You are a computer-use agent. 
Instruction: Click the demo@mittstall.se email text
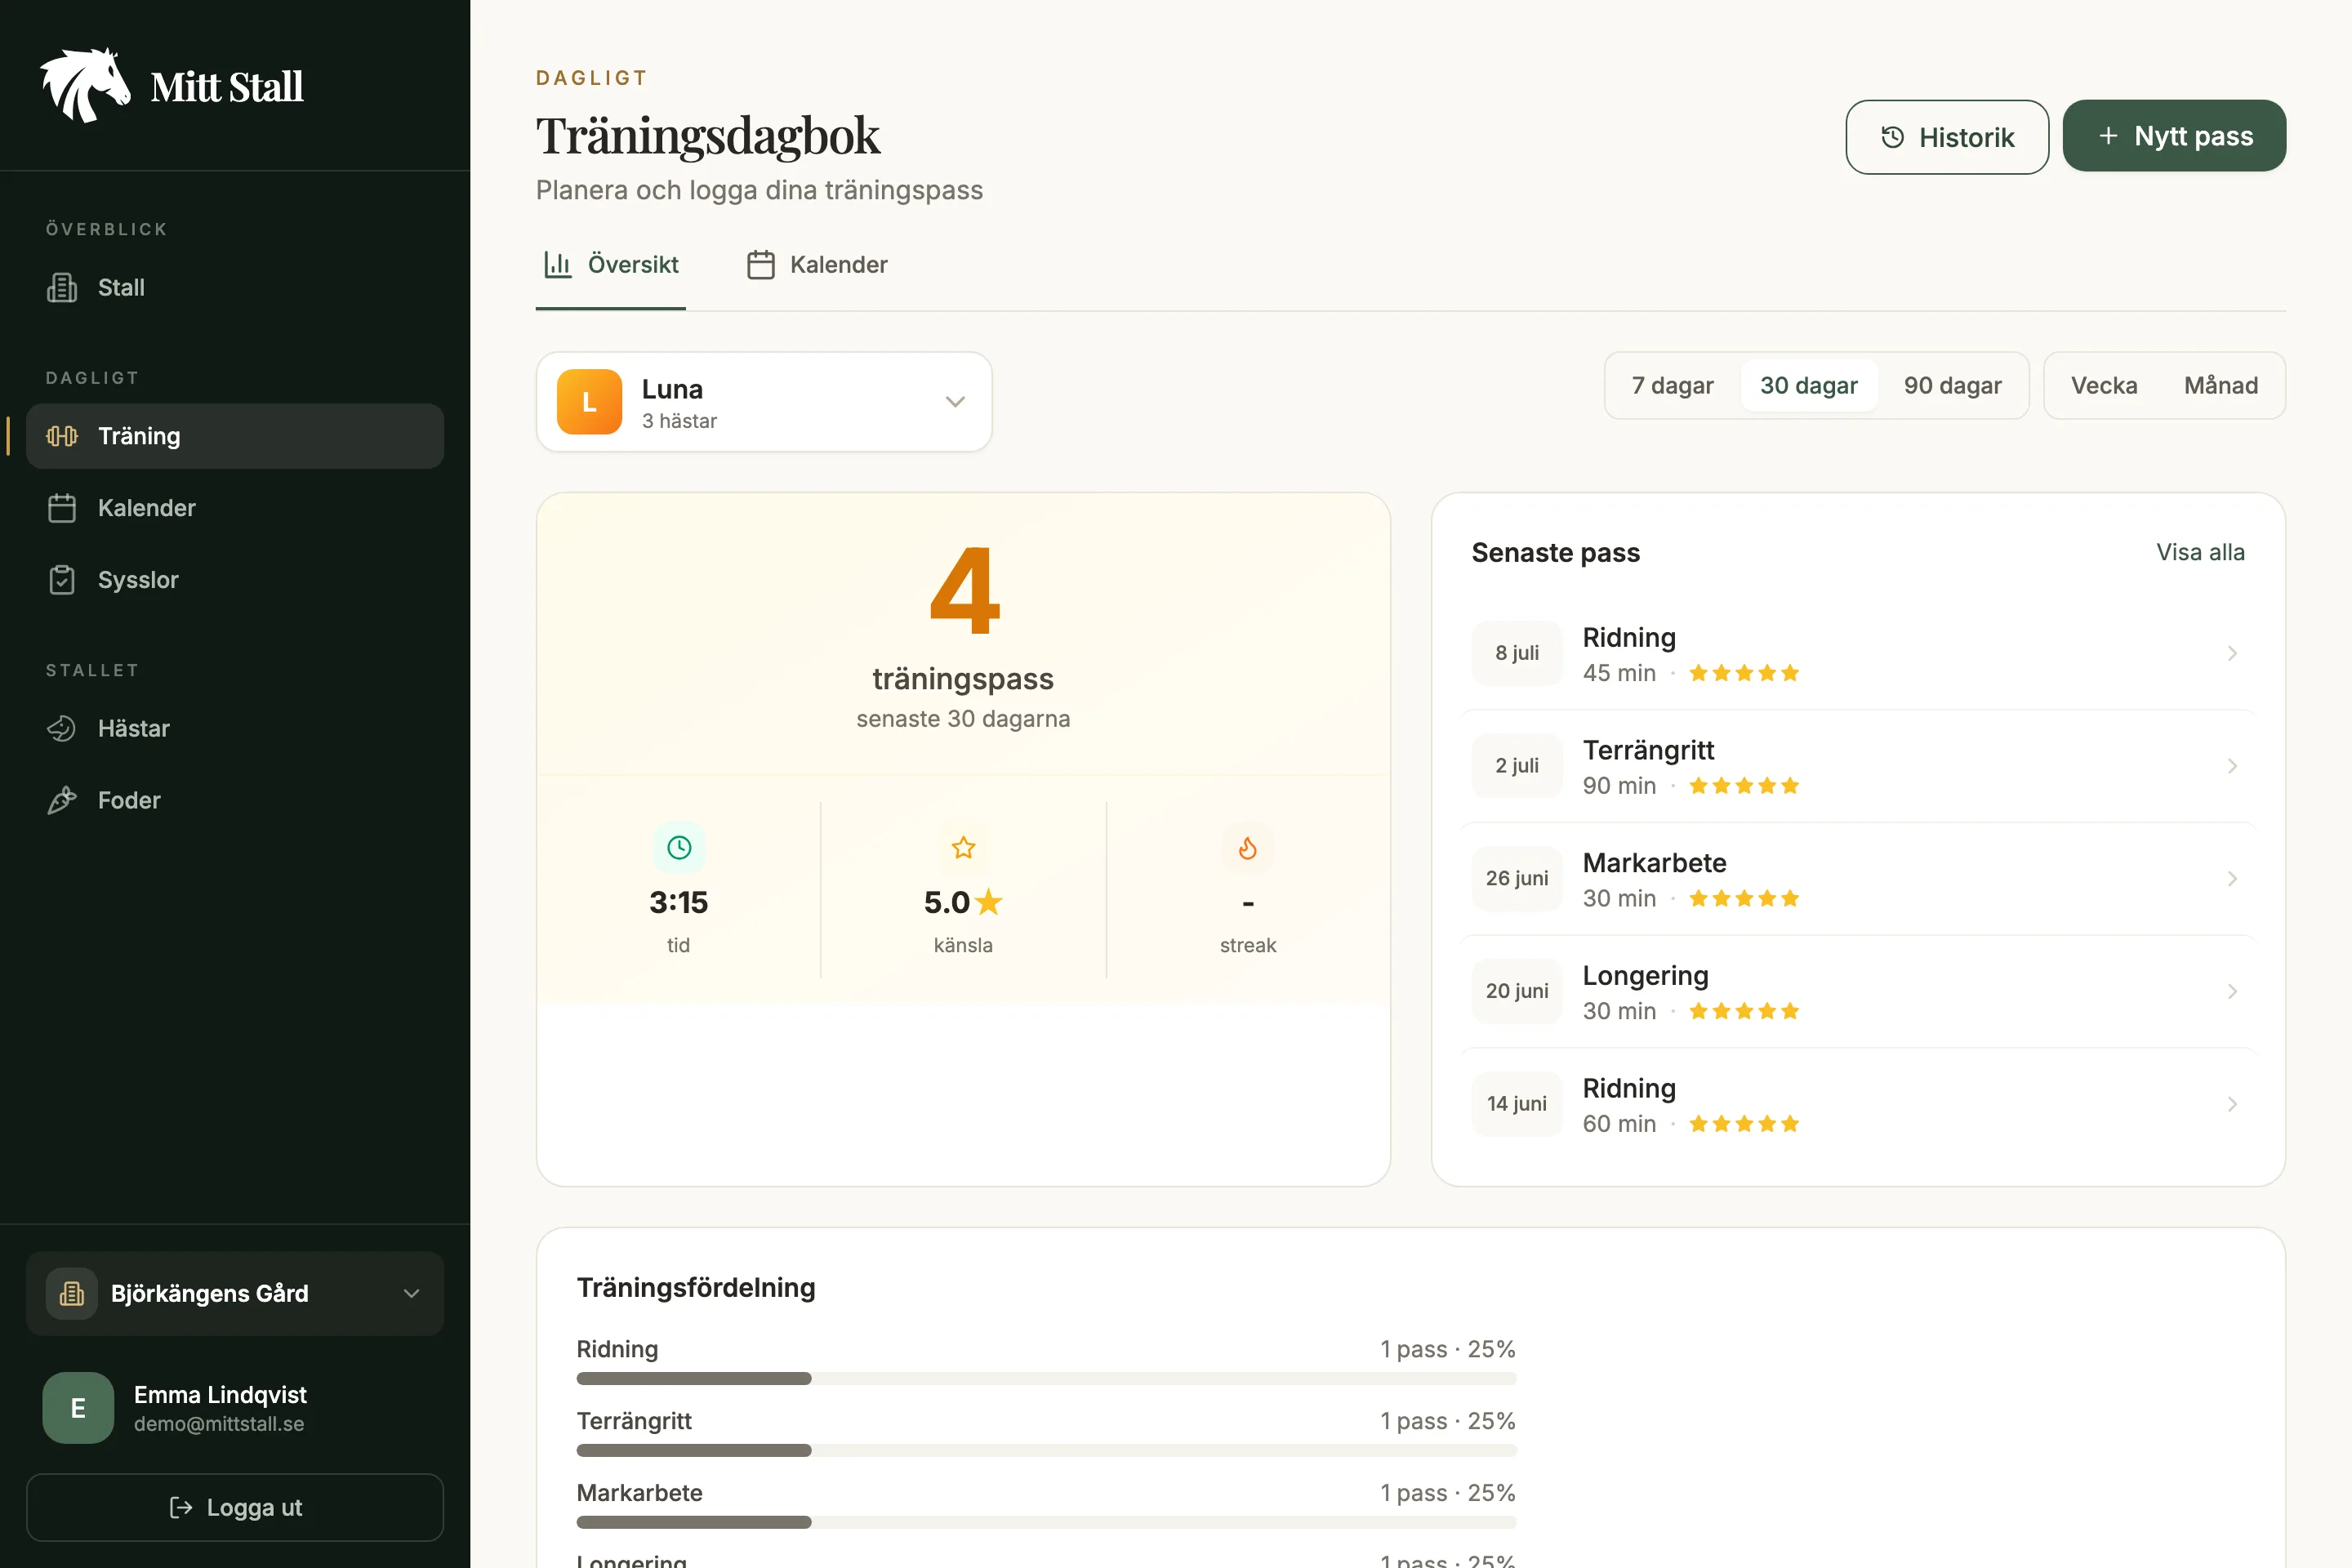[x=219, y=1424]
